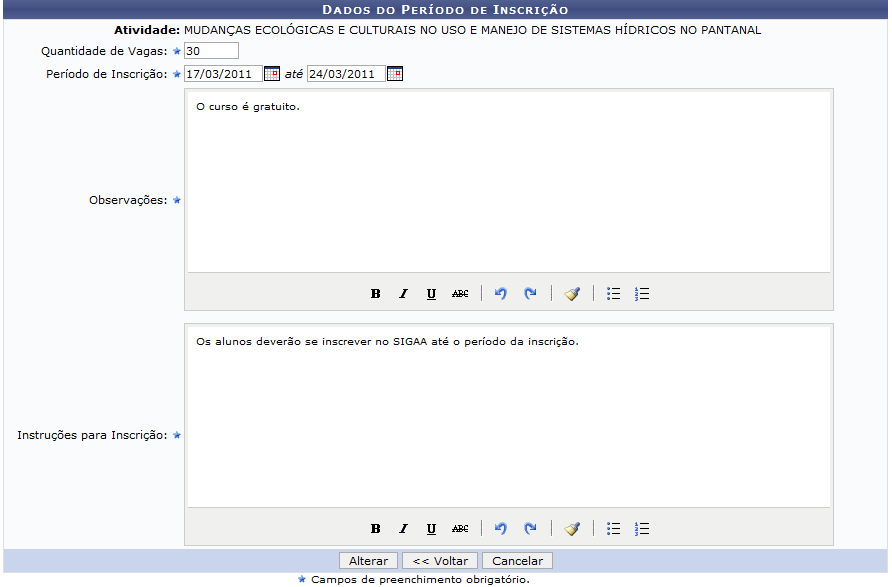Focus the Quantidade de Vagas field

[211, 51]
